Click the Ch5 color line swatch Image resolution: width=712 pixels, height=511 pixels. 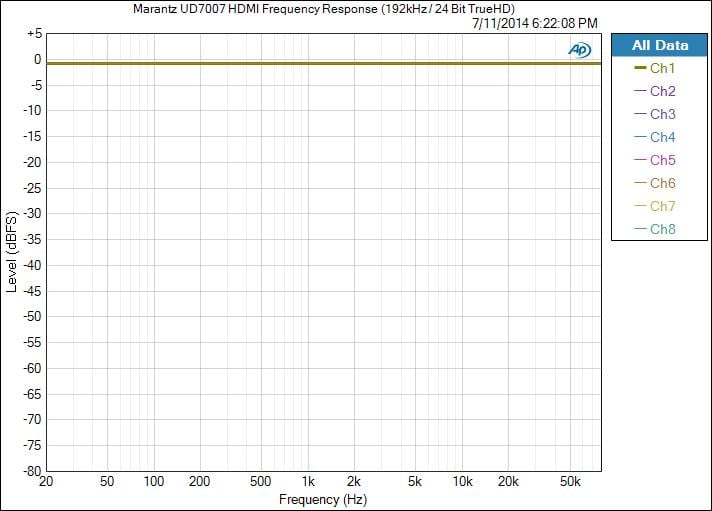click(640, 160)
